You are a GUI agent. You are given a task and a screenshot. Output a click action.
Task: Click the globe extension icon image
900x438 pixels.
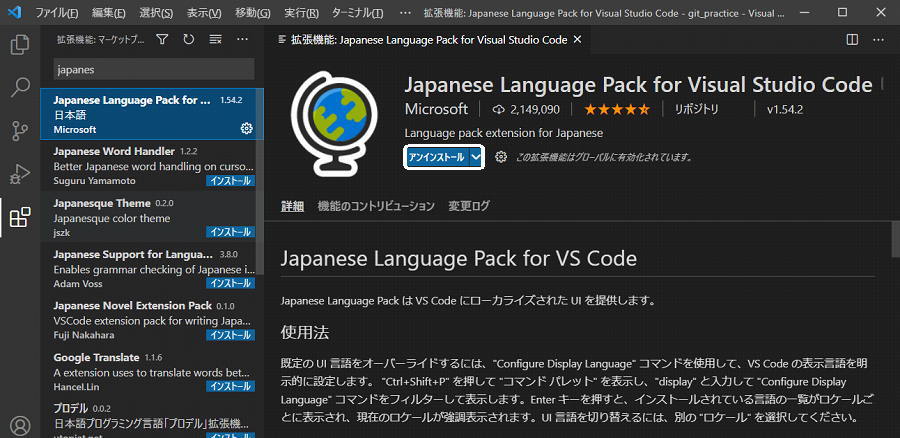(x=334, y=122)
